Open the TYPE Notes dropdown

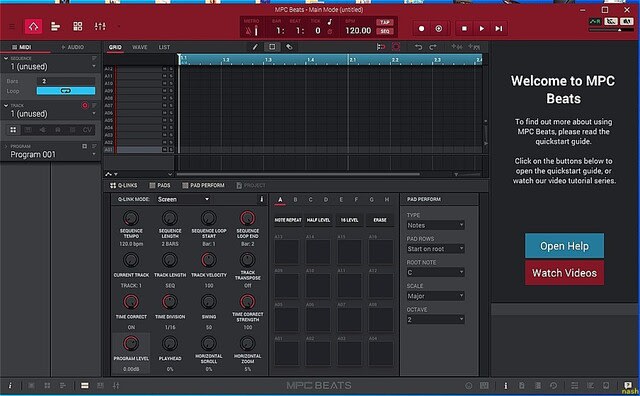click(435, 225)
